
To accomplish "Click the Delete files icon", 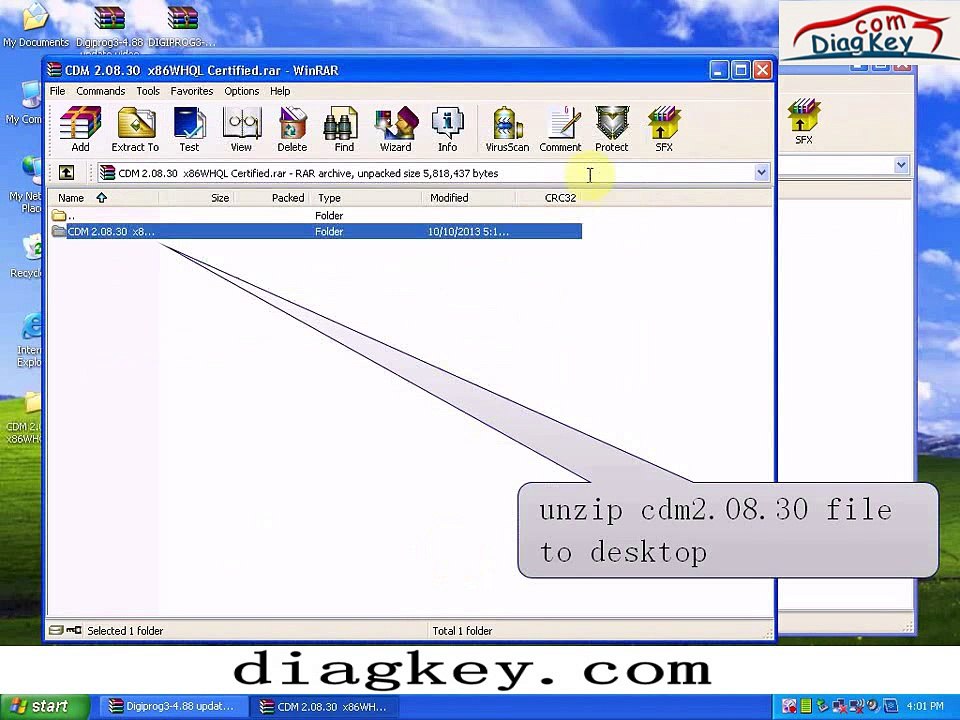I will tap(292, 129).
